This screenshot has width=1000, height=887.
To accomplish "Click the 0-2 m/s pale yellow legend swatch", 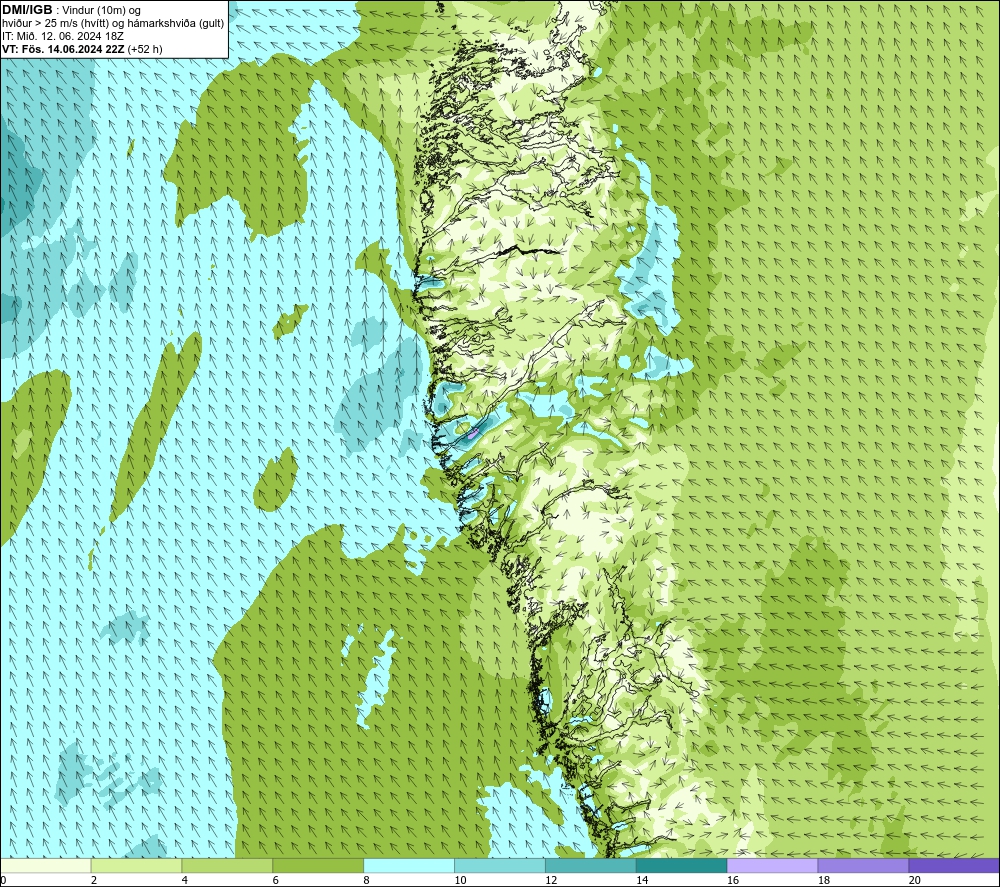I will 45,865.
